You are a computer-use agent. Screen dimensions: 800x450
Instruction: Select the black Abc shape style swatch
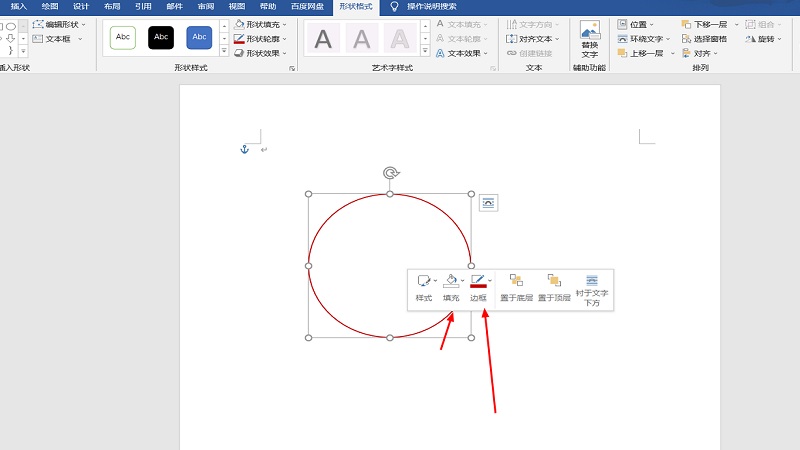[x=161, y=37]
